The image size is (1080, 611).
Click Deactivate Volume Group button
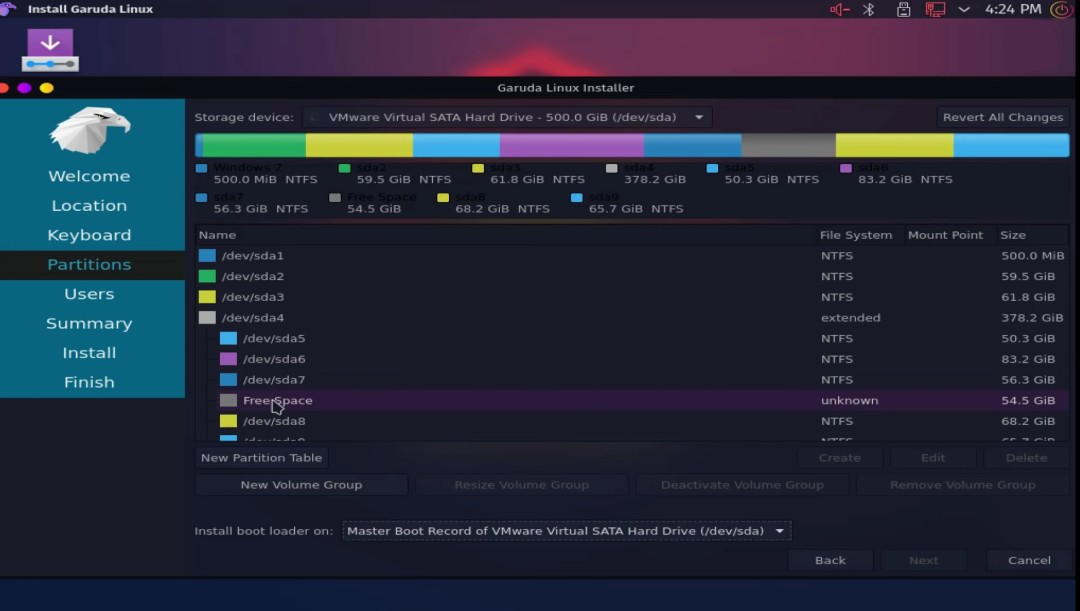click(742, 485)
